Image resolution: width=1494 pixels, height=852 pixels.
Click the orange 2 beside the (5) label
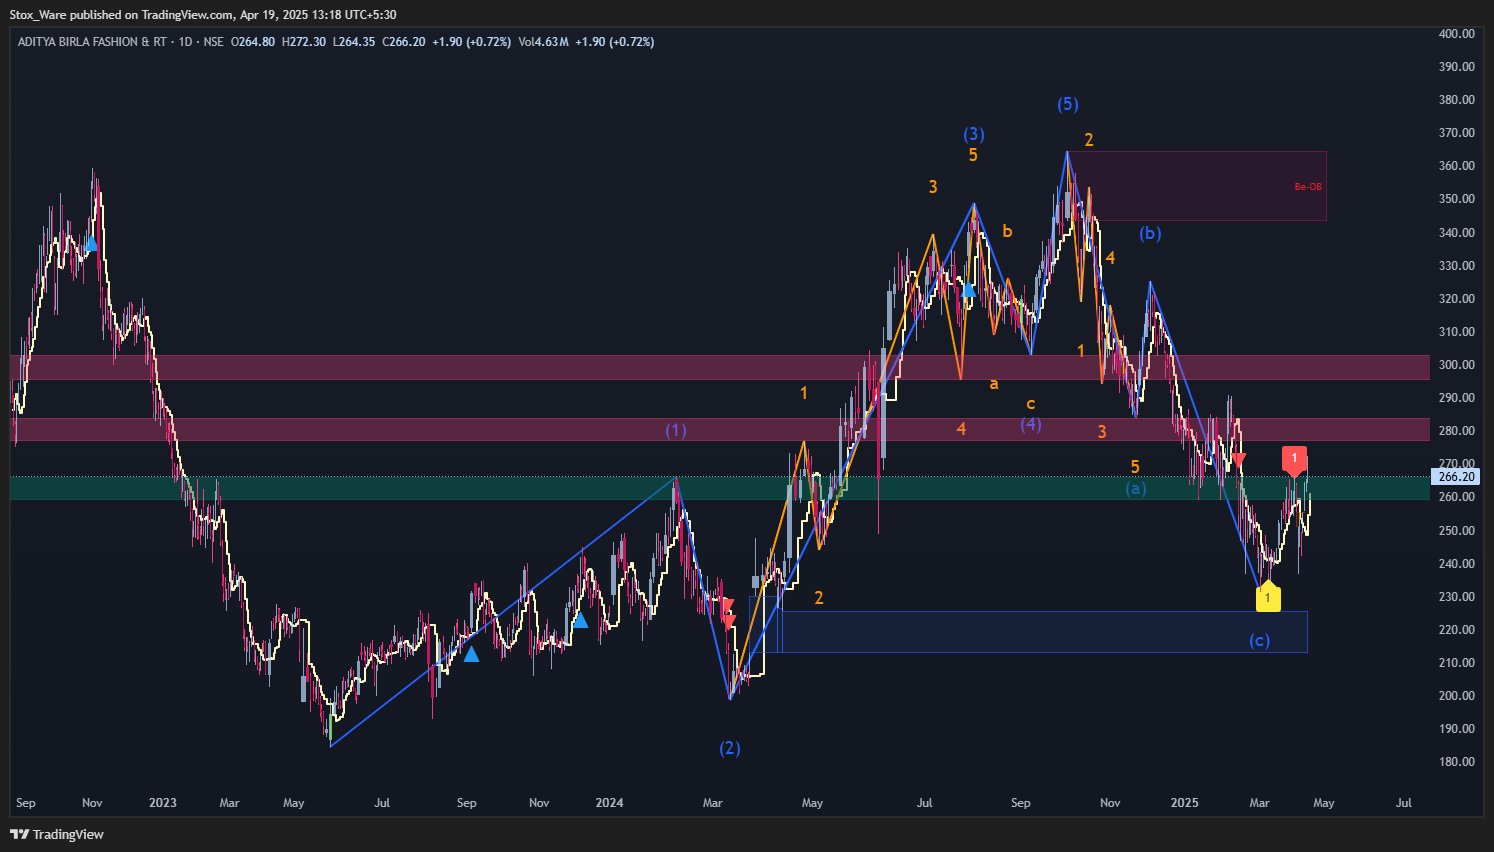[x=1089, y=140]
